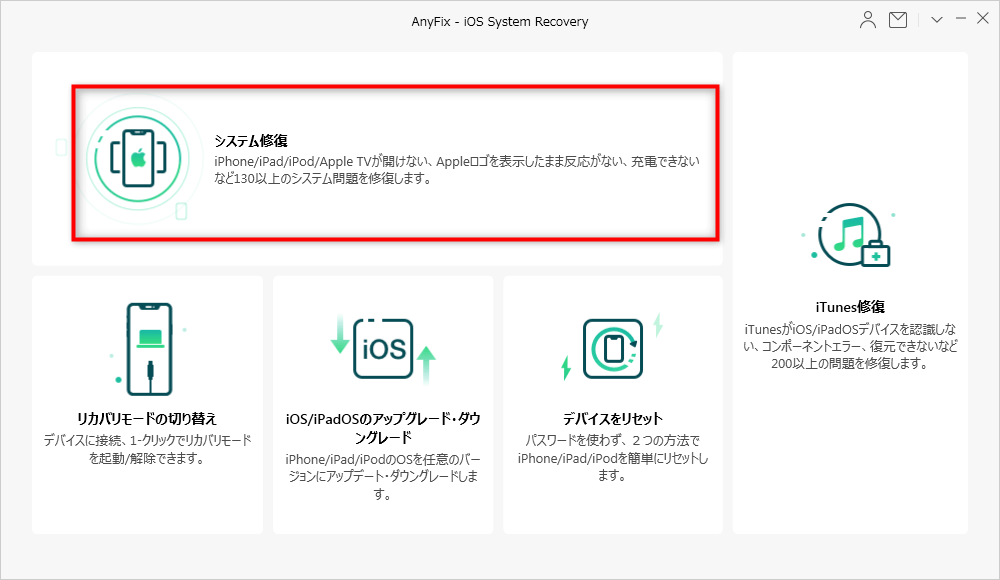Click the システム修復 phone icon
The width and height of the screenshot is (1000, 580).
[x=138, y=158]
